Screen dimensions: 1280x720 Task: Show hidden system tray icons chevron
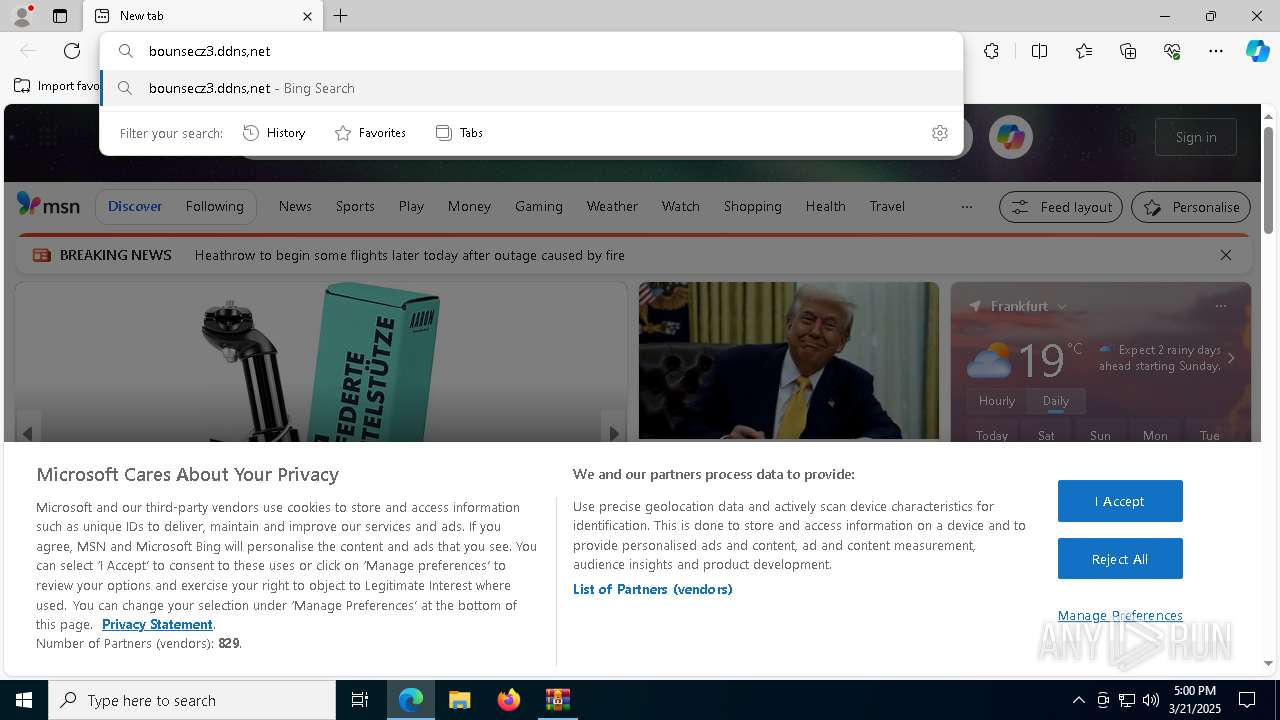1078,700
